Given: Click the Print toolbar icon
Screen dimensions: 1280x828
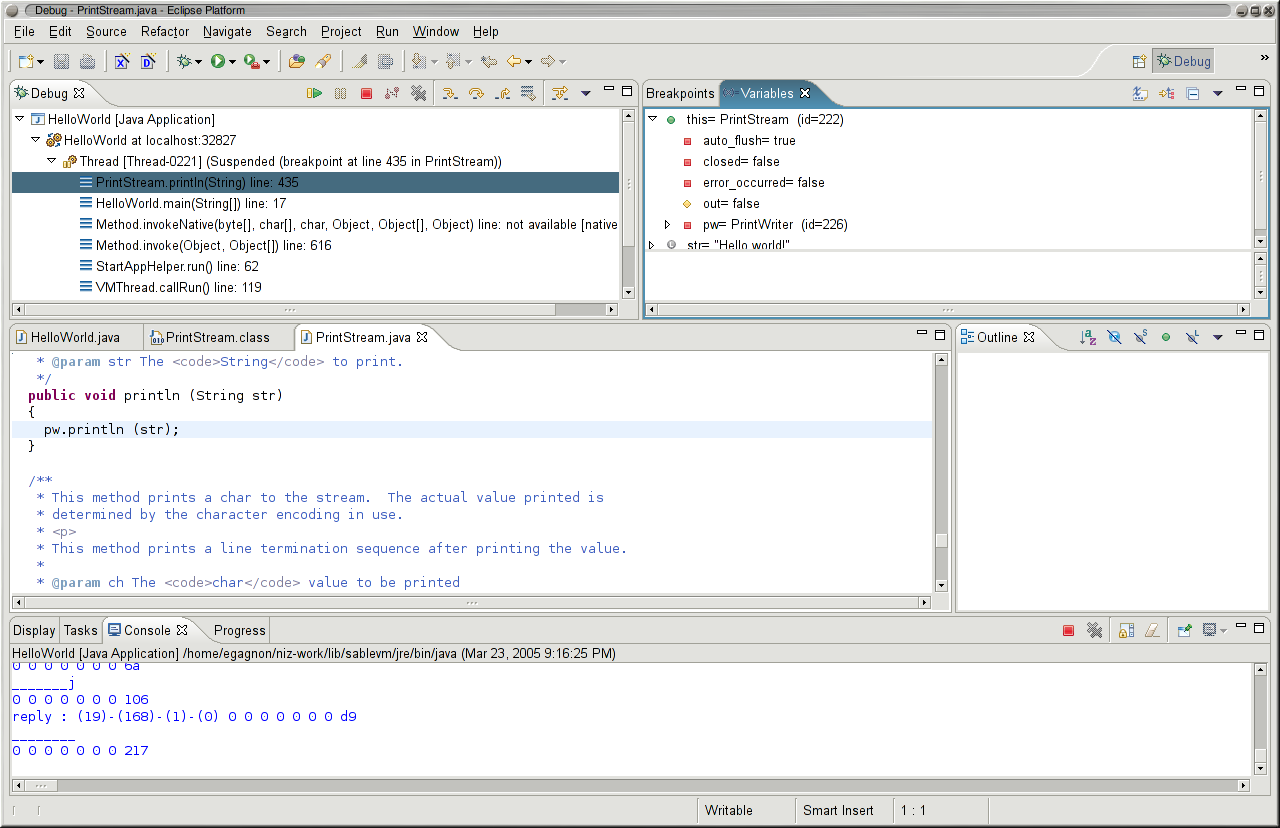Looking at the screenshot, I should tap(87, 62).
